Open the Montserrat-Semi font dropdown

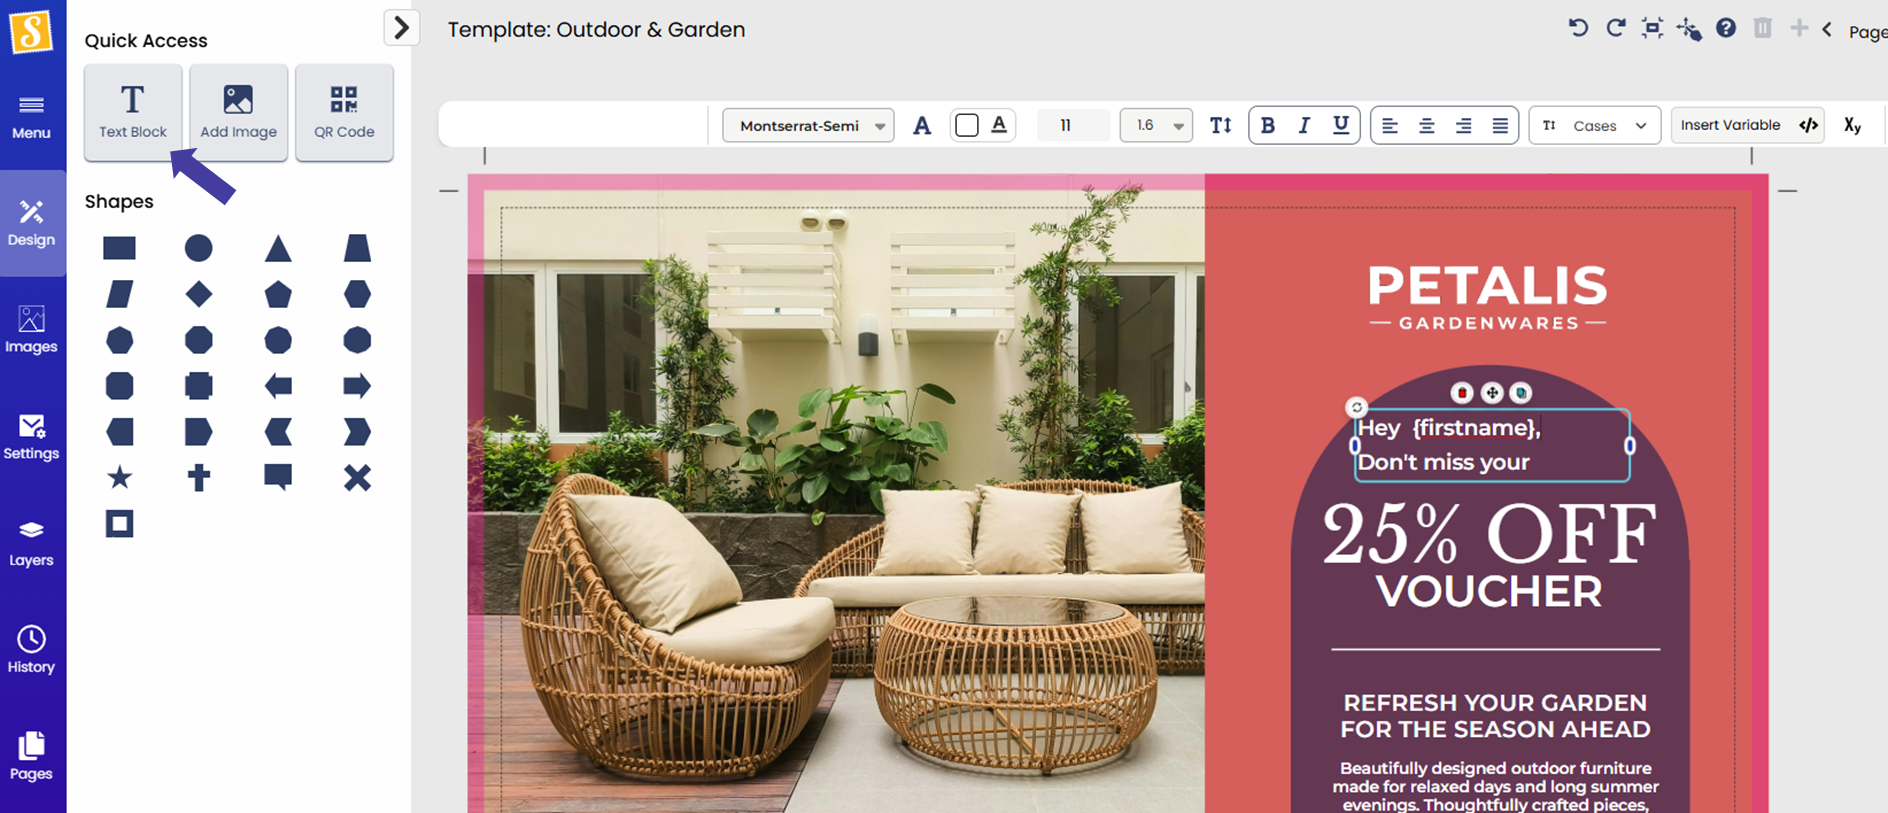click(808, 126)
